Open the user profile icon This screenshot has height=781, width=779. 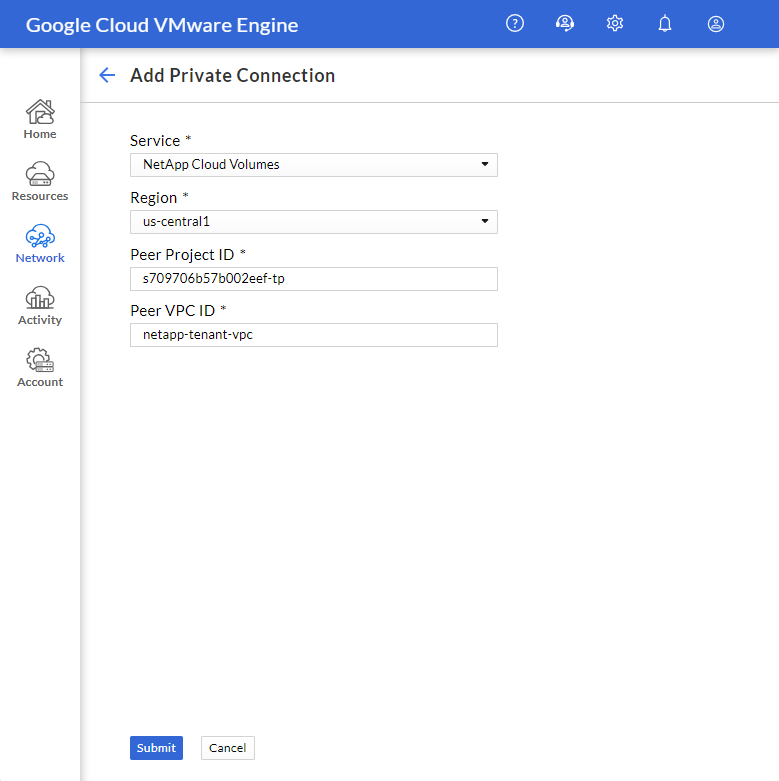715,24
